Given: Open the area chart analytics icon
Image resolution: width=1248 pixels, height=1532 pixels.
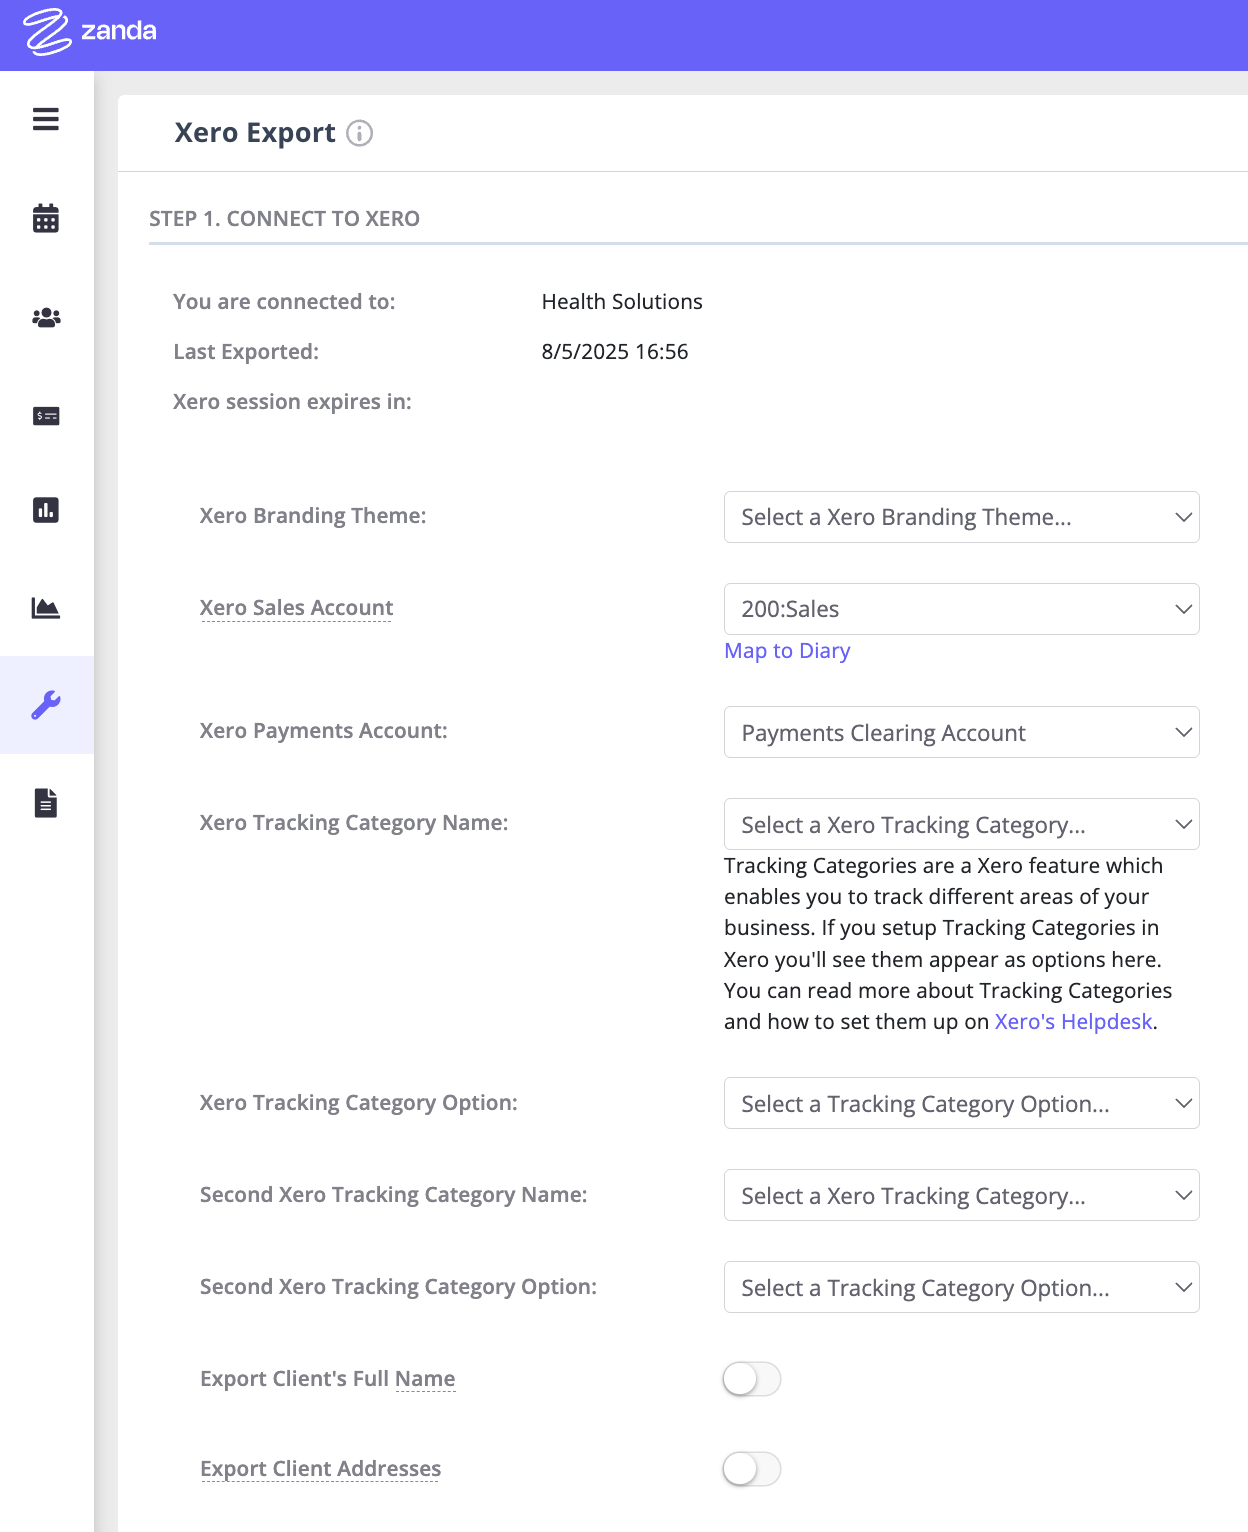Looking at the screenshot, I should (x=46, y=608).
